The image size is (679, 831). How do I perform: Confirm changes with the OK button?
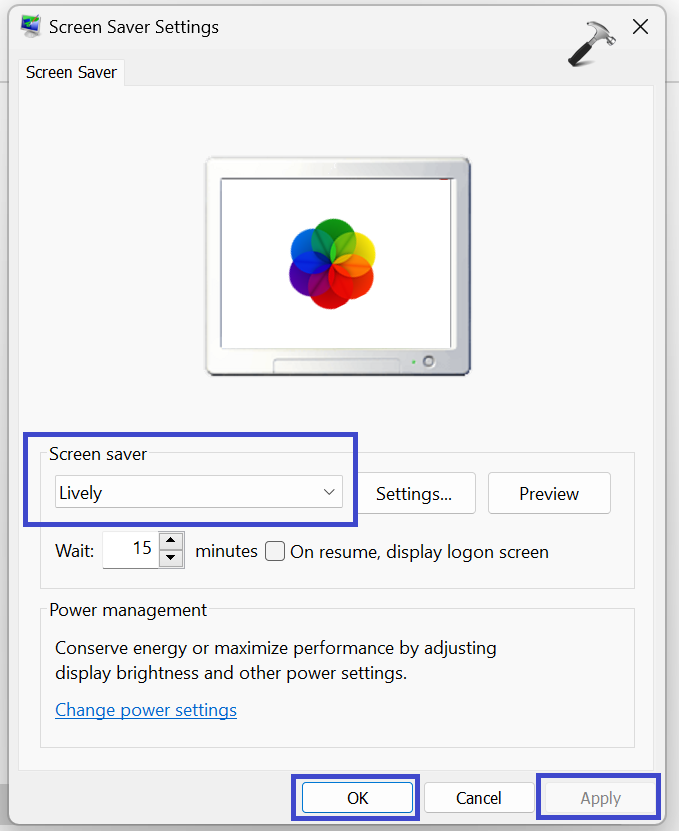[357, 798]
